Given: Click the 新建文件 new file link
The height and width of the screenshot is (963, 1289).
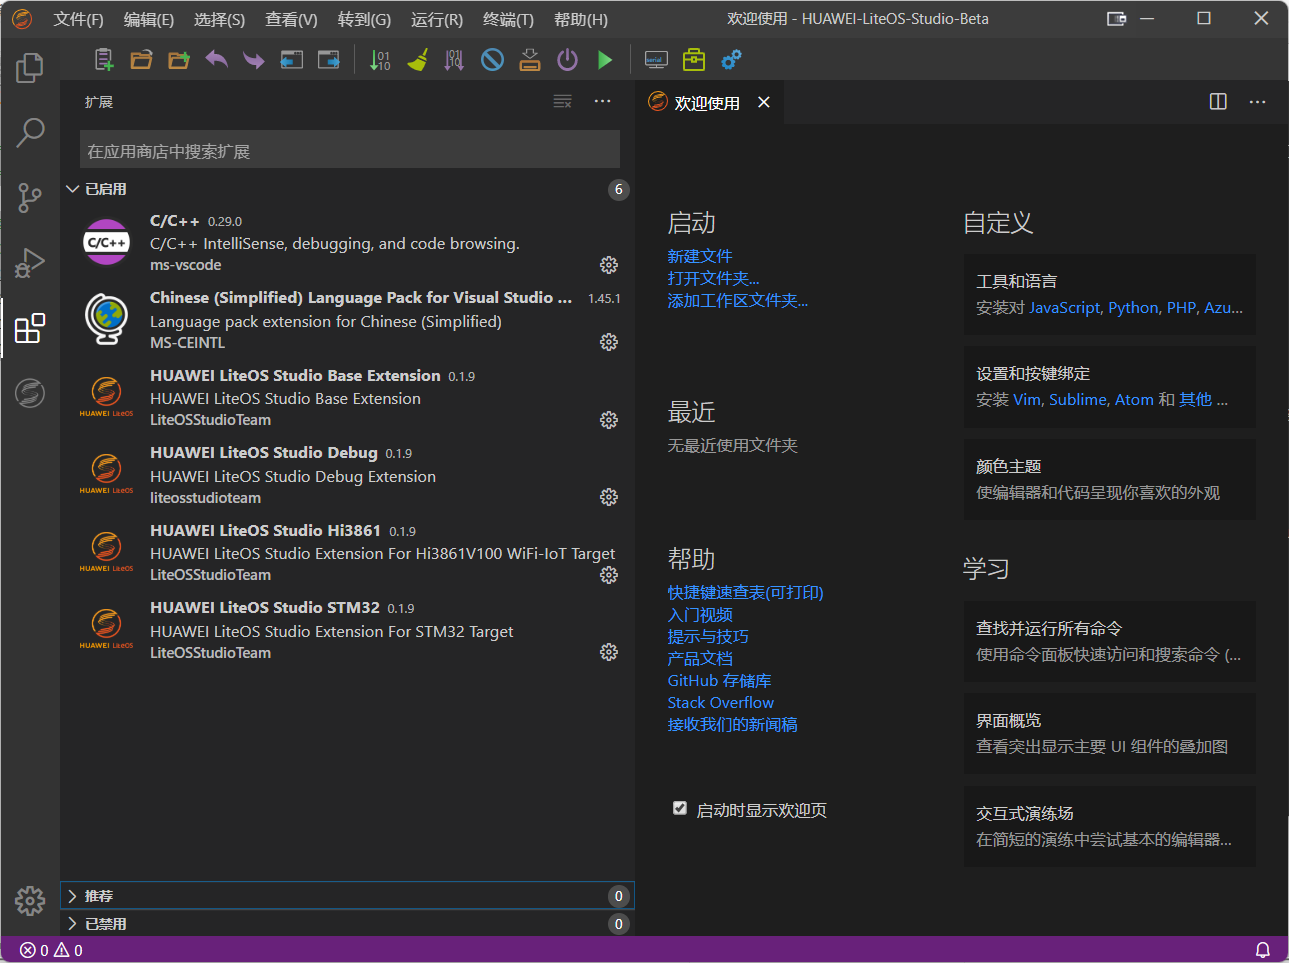Looking at the screenshot, I should click(700, 257).
